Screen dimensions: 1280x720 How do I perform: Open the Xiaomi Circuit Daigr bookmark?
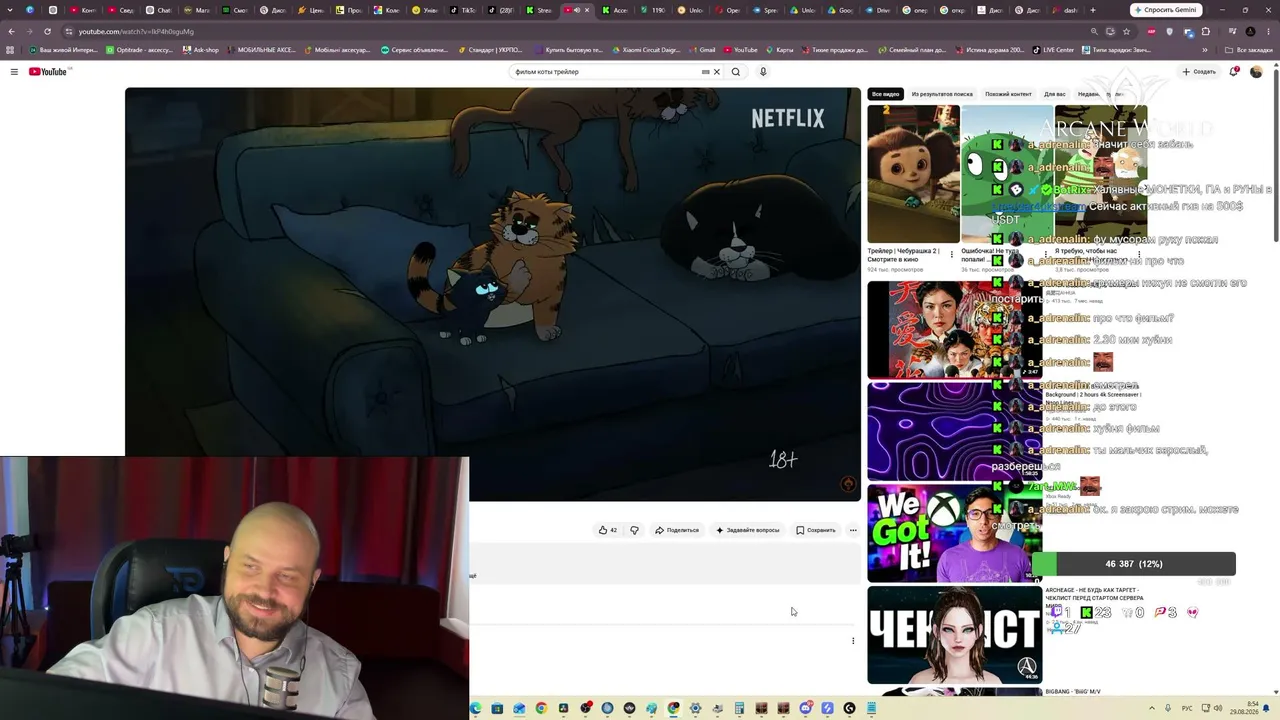[646, 50]
